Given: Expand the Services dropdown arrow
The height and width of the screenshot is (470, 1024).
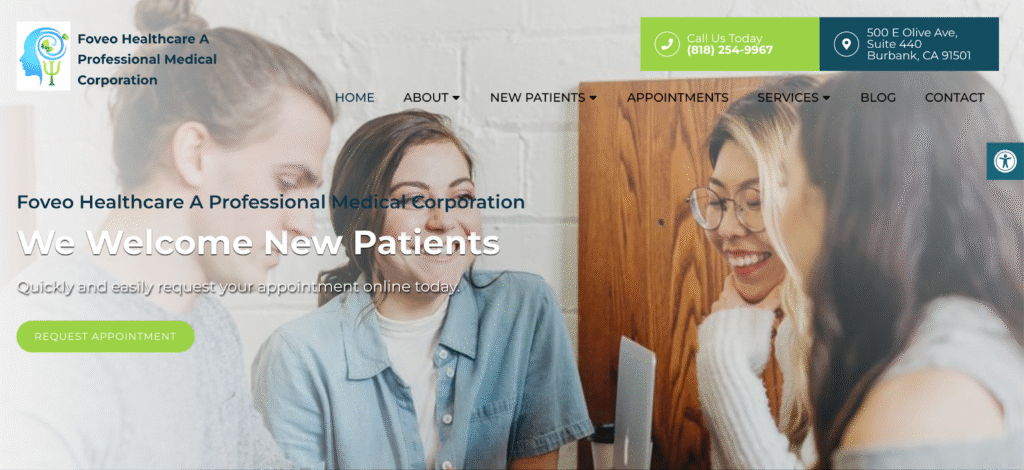Looking at the screenshot, I should (827, 98).
